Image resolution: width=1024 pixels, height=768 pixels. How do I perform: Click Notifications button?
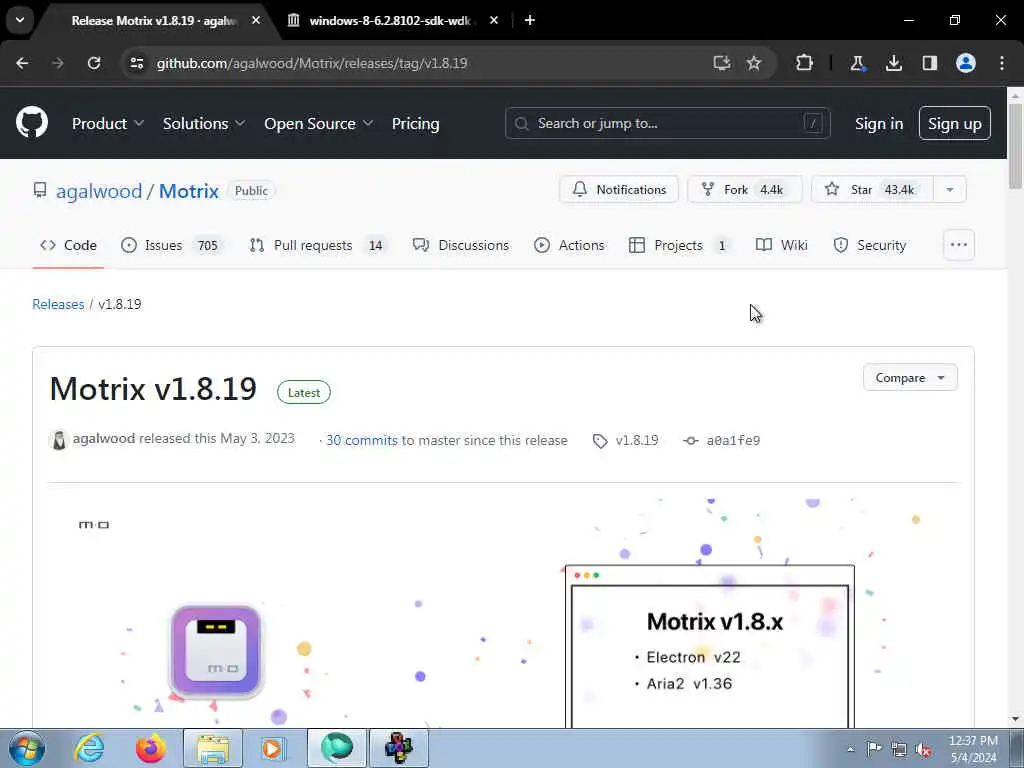click(618, 189)
